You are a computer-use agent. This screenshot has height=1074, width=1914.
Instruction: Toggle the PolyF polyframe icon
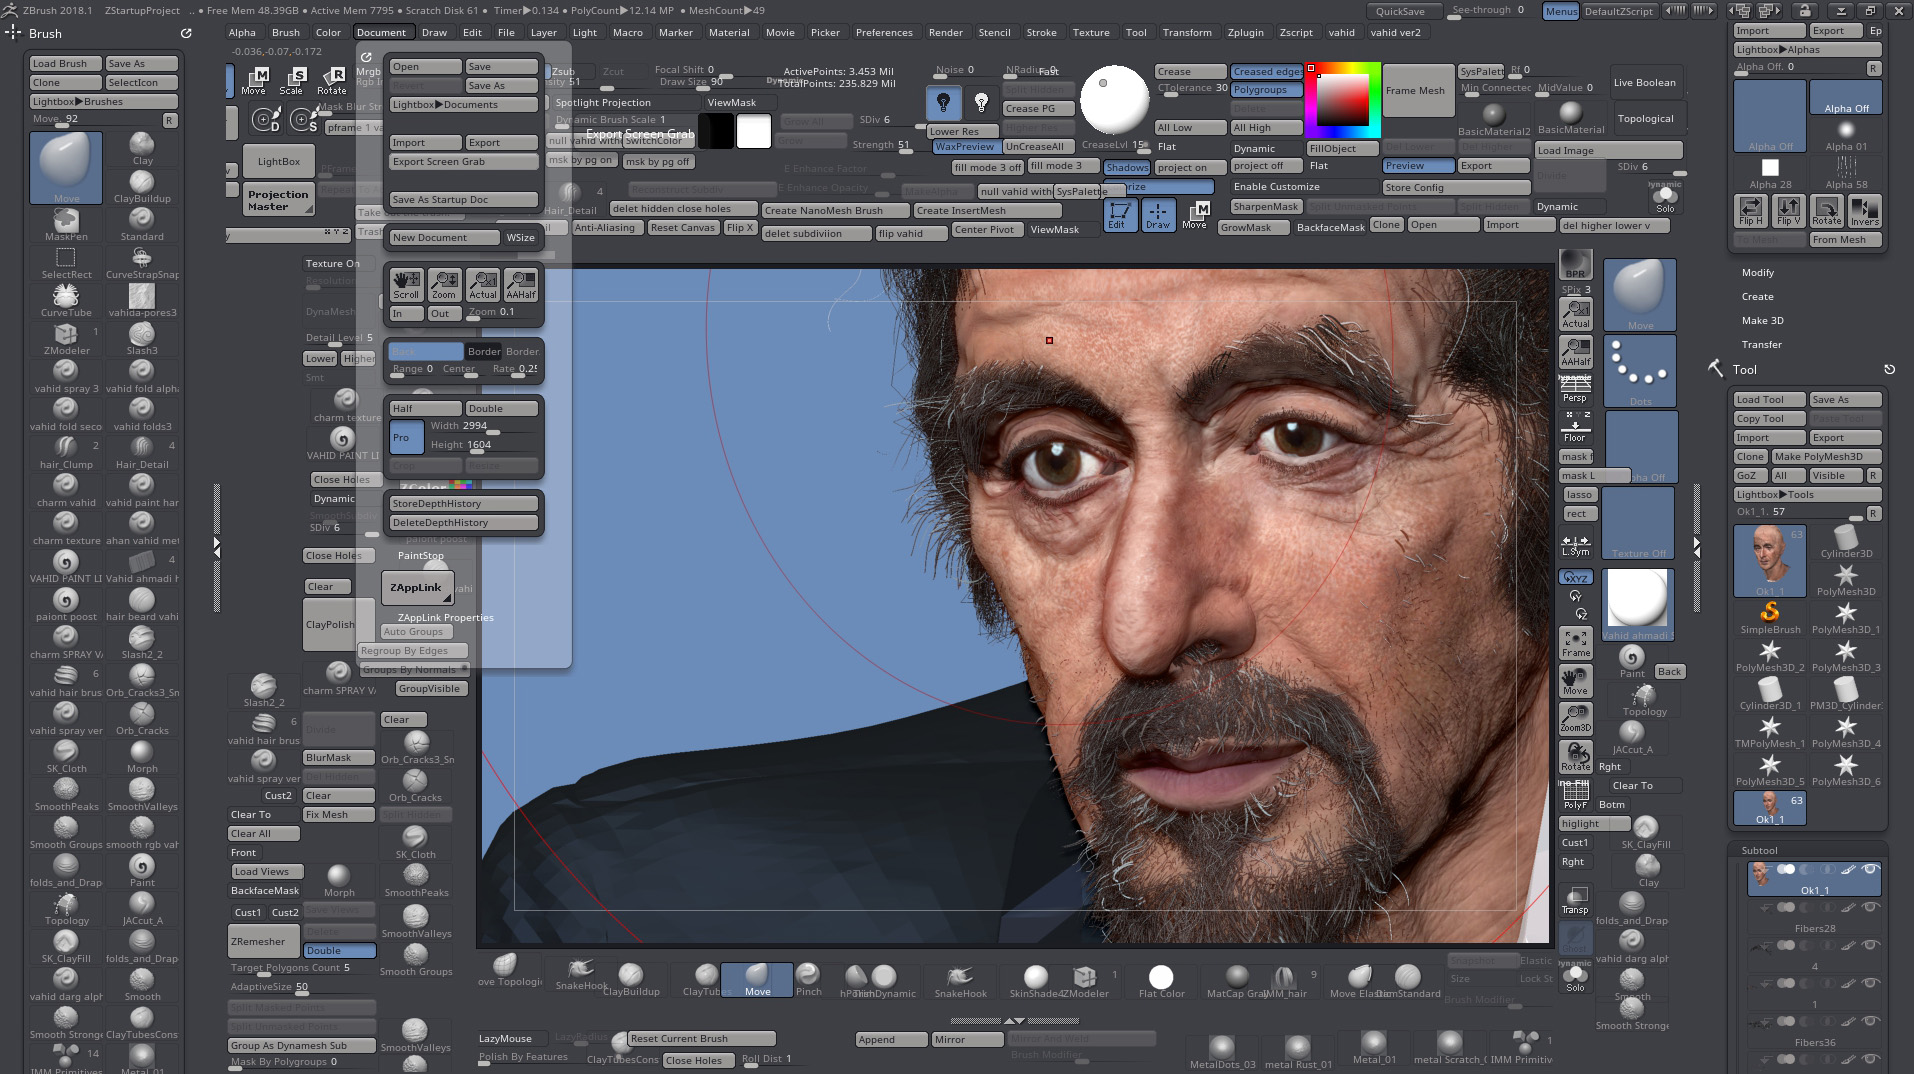point(1576,795)
